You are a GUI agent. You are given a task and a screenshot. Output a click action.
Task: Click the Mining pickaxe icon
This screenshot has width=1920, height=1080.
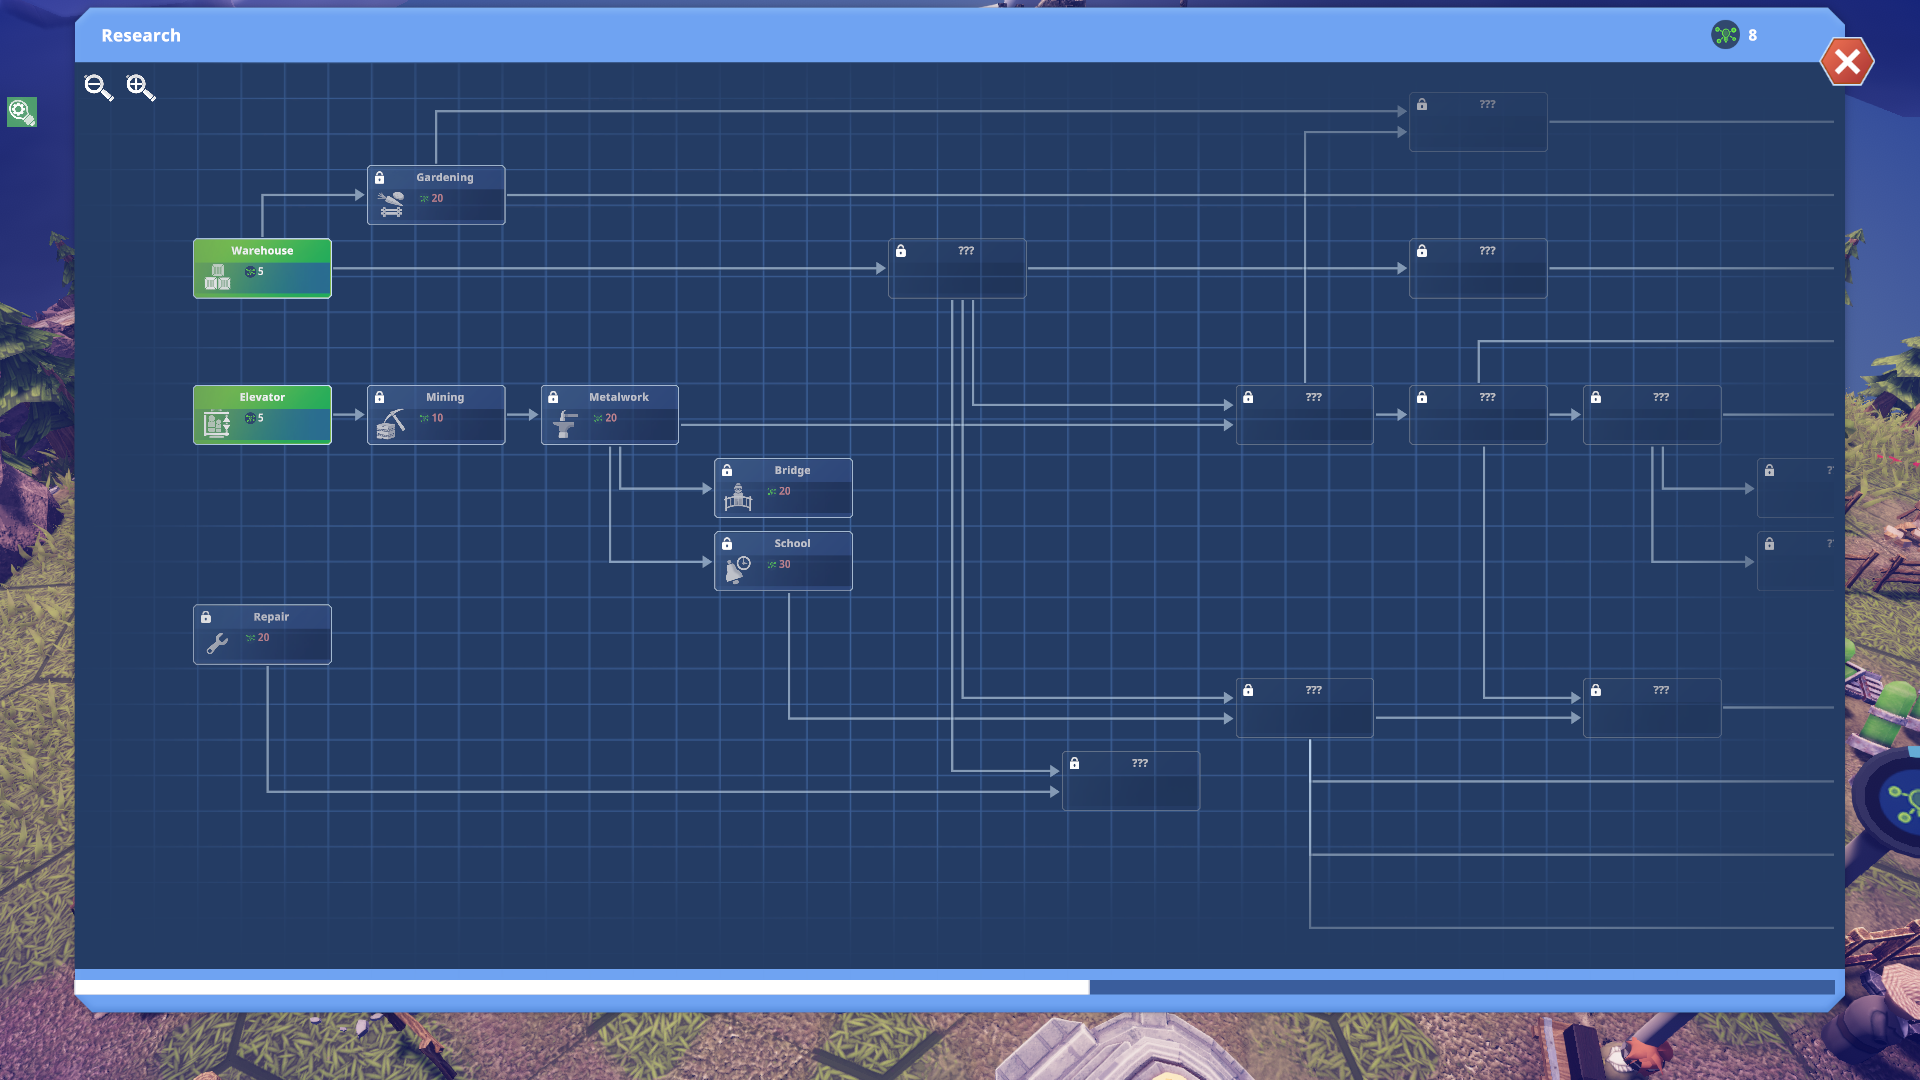click(x=391, y=424)
